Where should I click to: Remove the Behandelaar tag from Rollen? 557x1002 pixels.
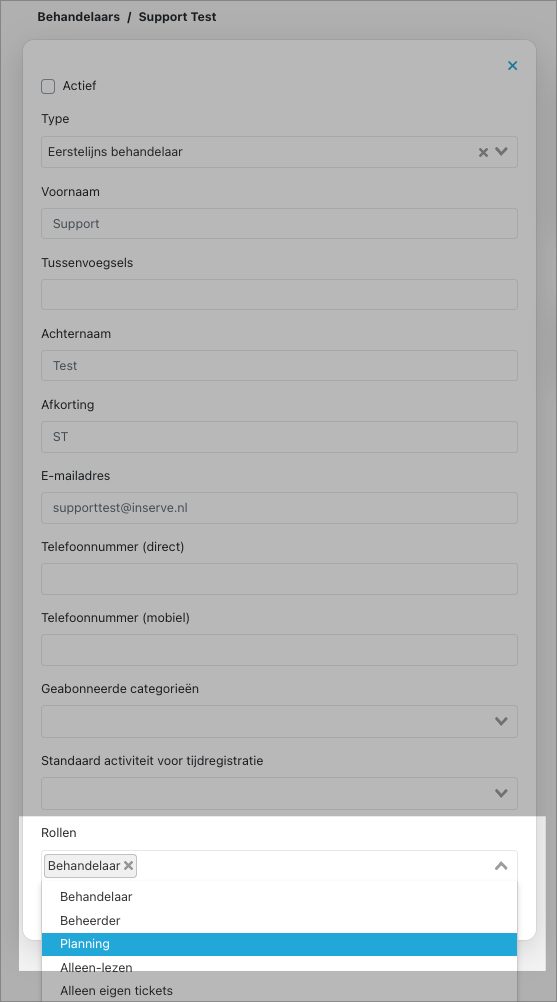[x=128, y=866]
